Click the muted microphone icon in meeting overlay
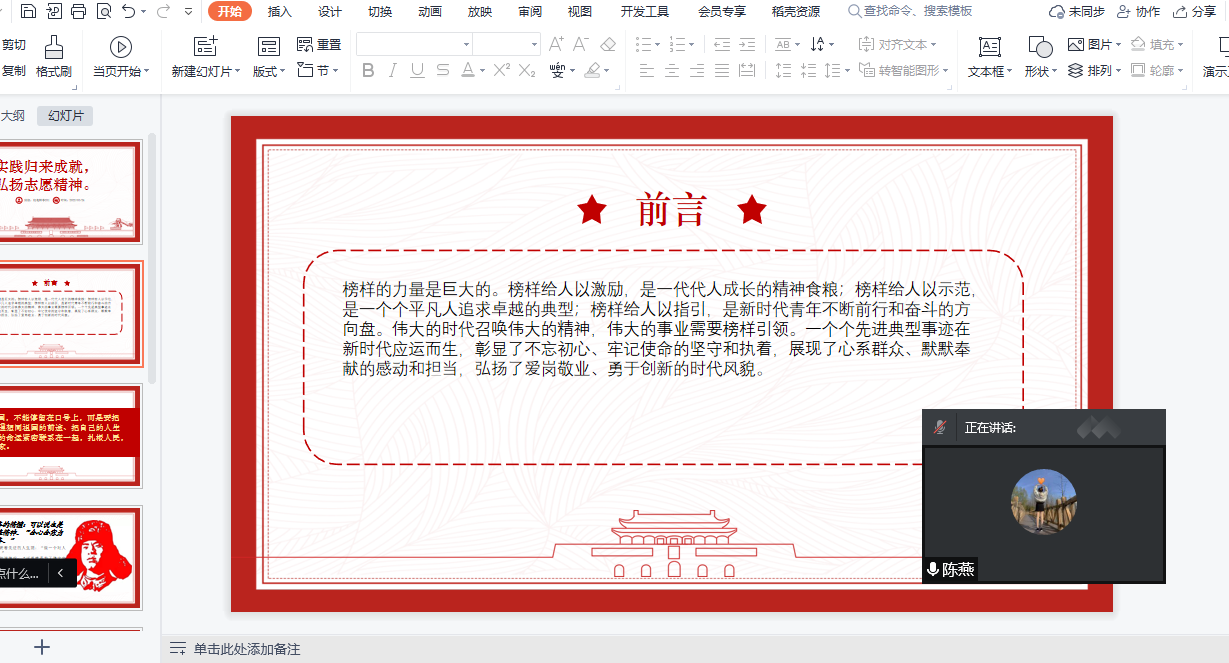Viewport: 1229px width, 663px height. point(940,427)
